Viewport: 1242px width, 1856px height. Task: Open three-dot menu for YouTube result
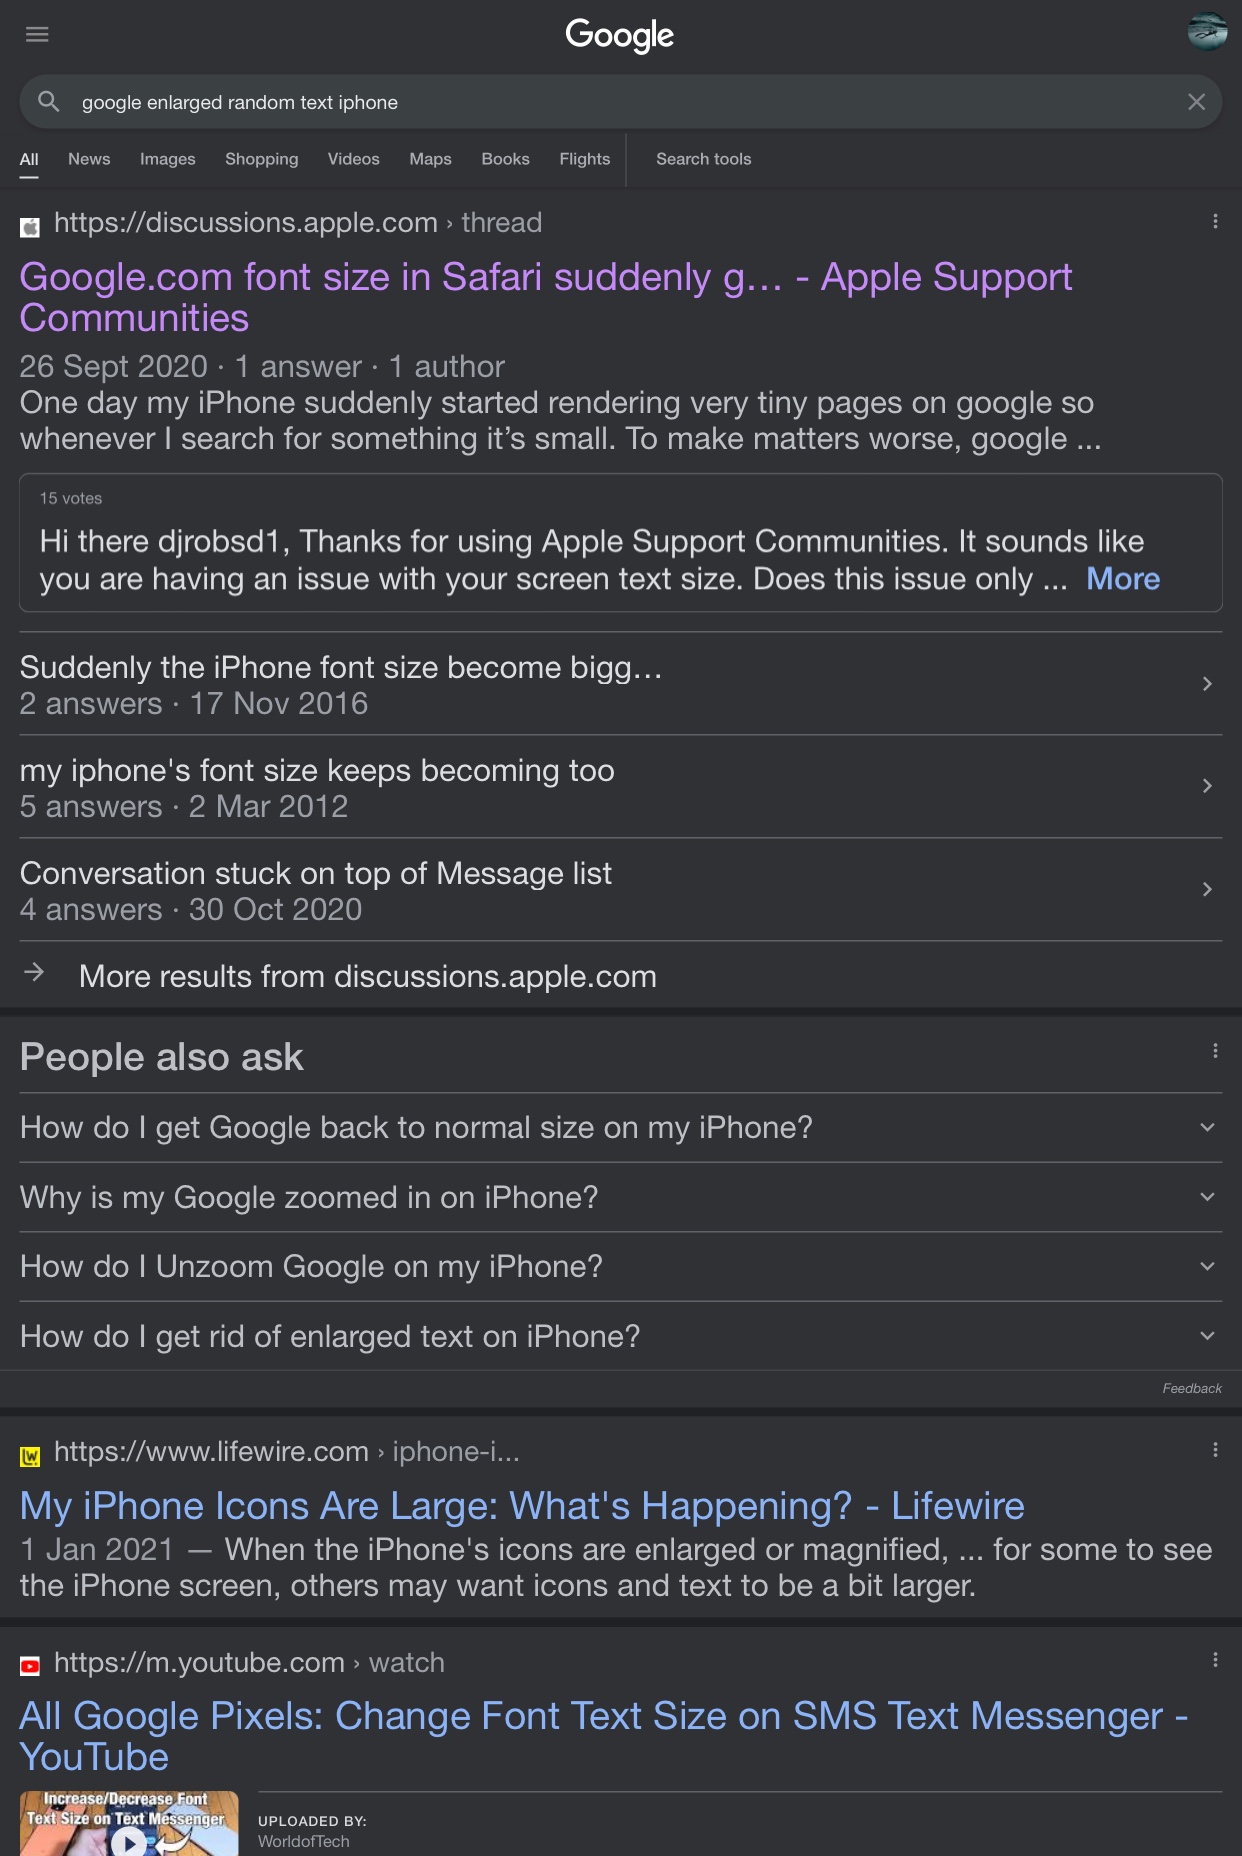point(1215,1660)
